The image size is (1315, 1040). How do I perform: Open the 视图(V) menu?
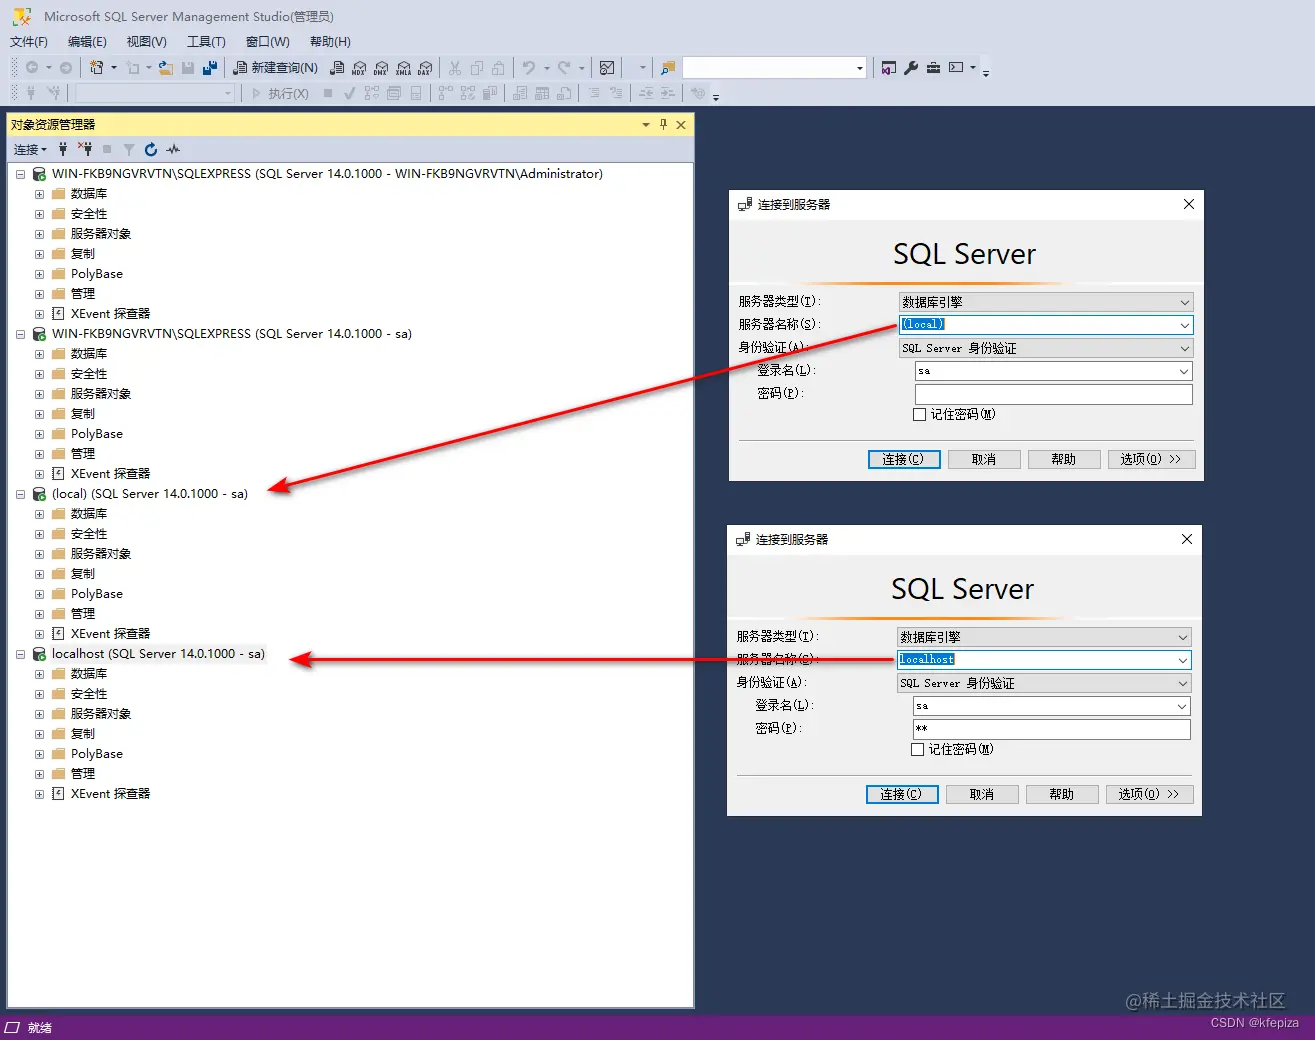(146, 41)
